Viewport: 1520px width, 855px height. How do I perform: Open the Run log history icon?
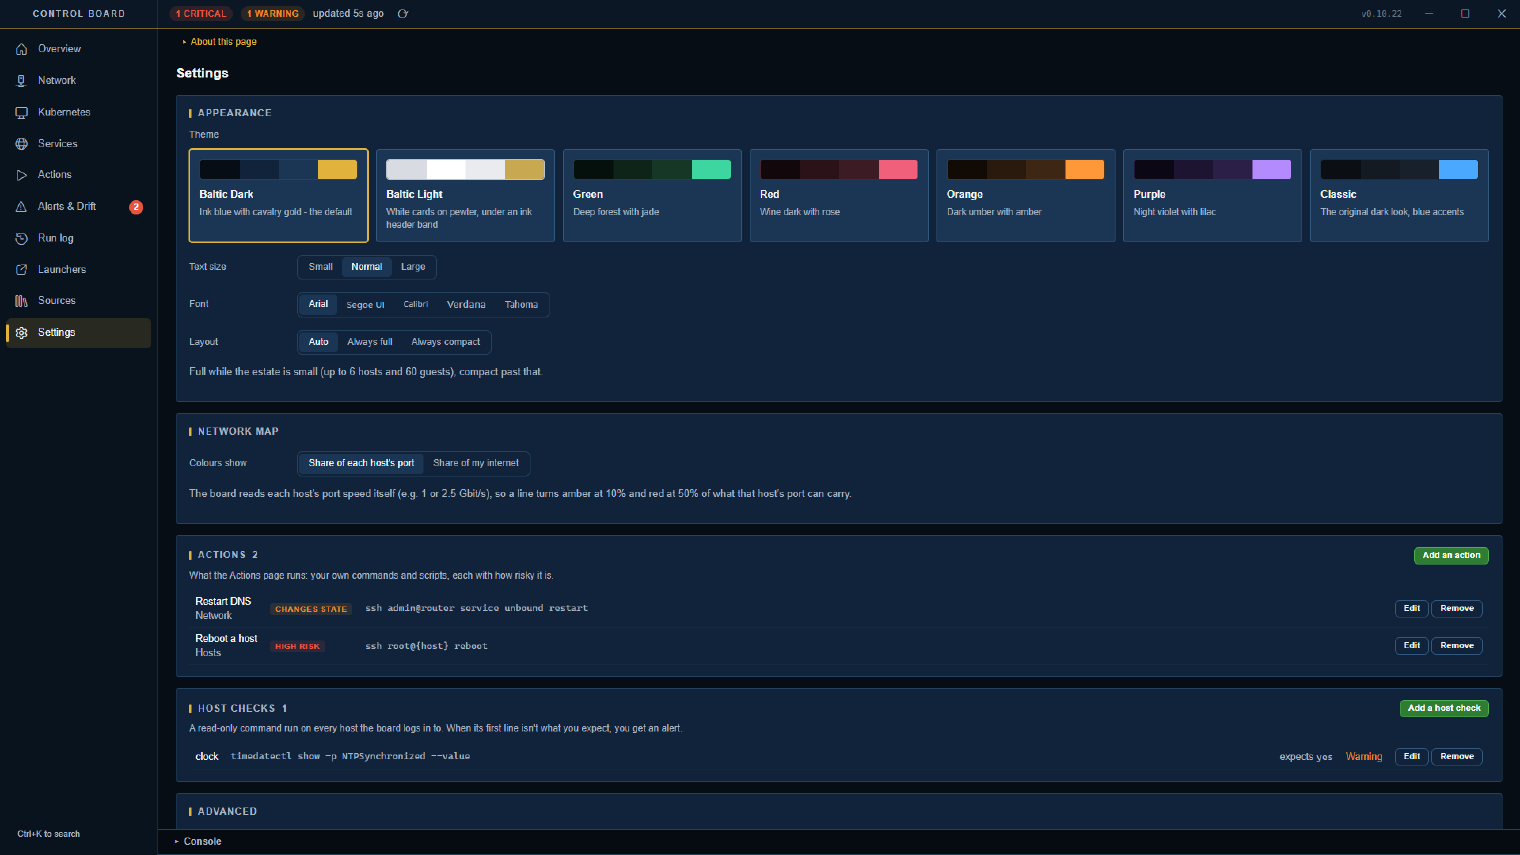[21, 239]
